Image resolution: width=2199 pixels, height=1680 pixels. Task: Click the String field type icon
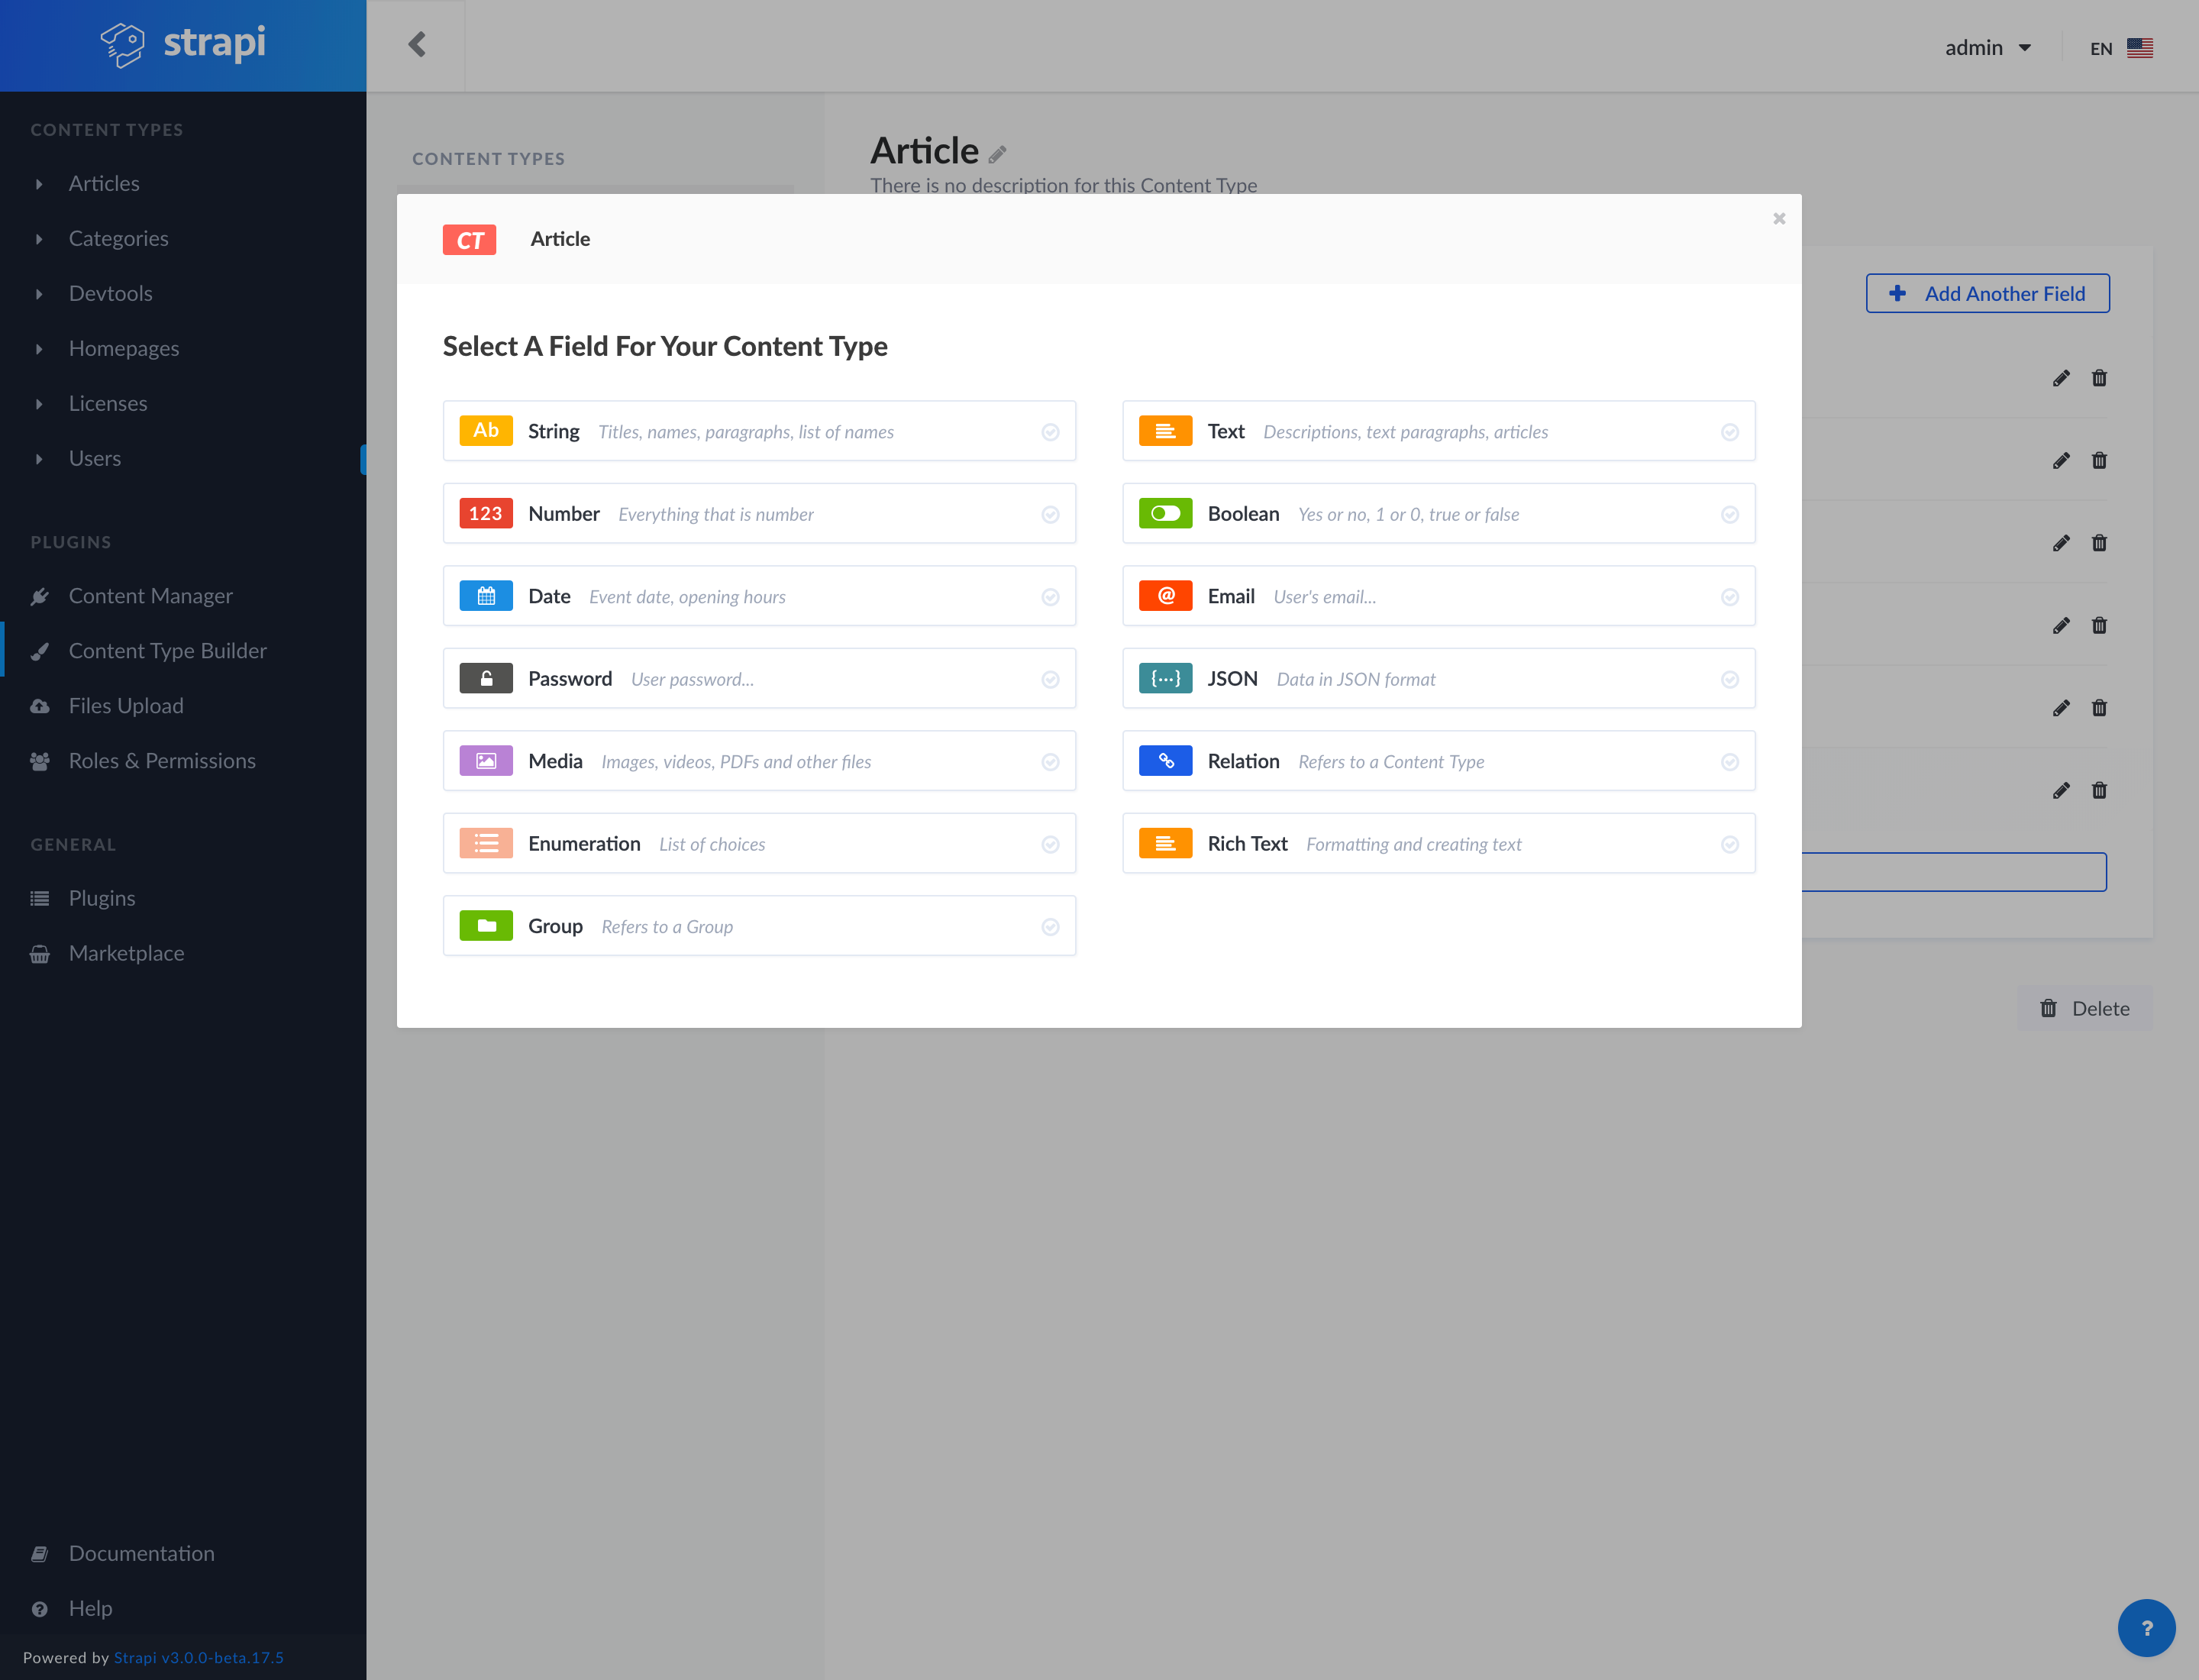click(486, 431)
